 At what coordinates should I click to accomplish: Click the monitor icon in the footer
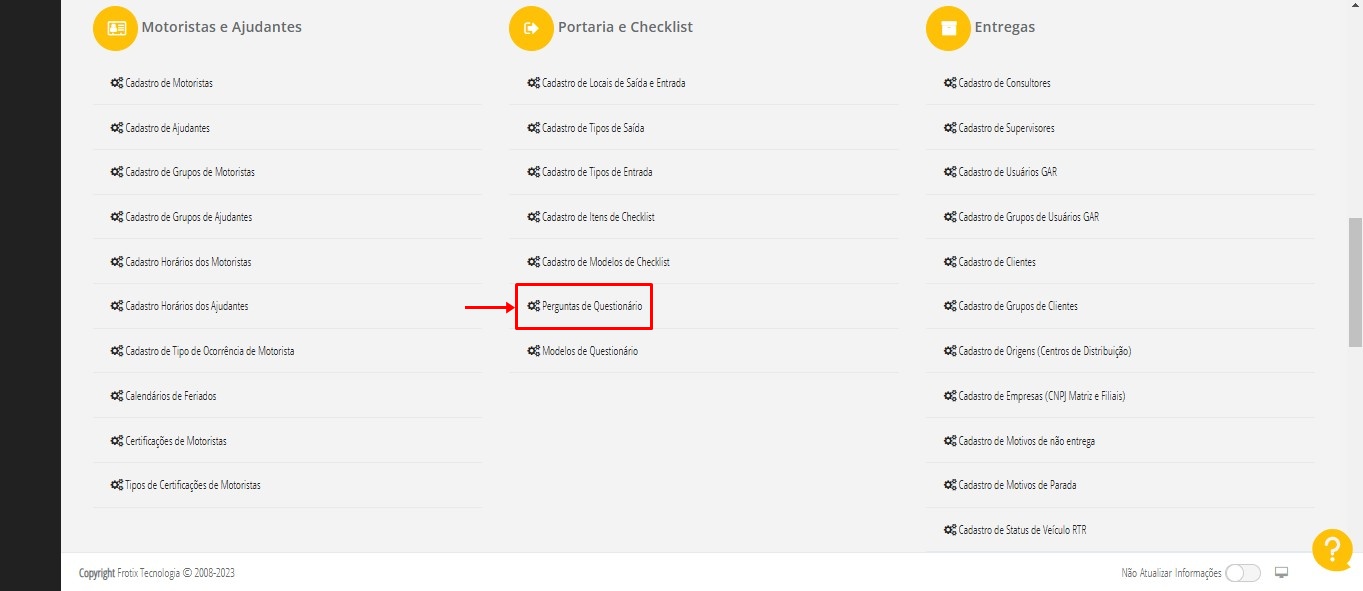point(1282,573)
